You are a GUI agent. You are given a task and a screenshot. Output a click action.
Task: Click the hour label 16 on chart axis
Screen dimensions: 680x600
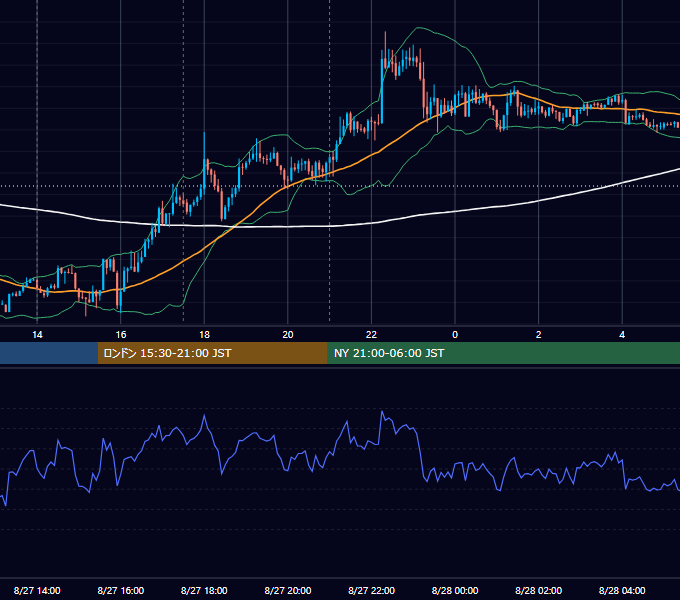click(121, 335)
